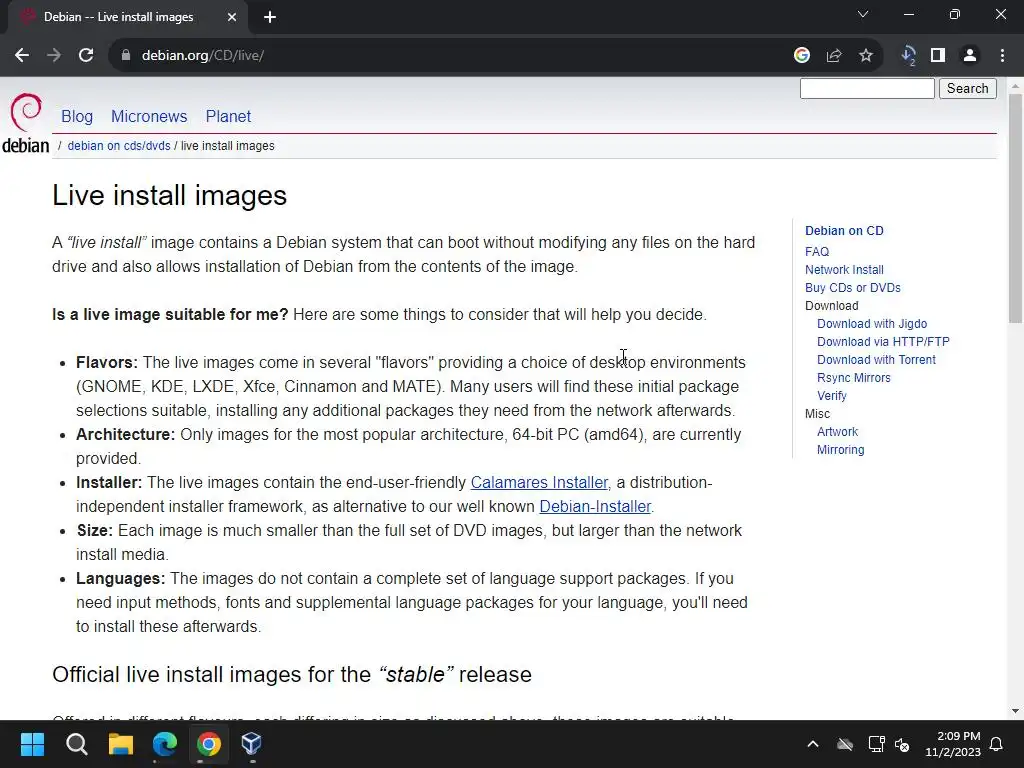The width and height of the screenshot is (1024, 768).
Task: View site info via lock icon
Action: coord(126,56)
